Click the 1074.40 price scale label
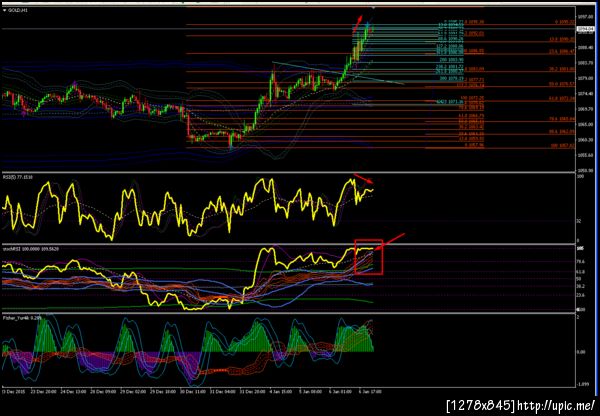This screenshot has height=416, width=600. pyautogui.click(x=583, y=94)
